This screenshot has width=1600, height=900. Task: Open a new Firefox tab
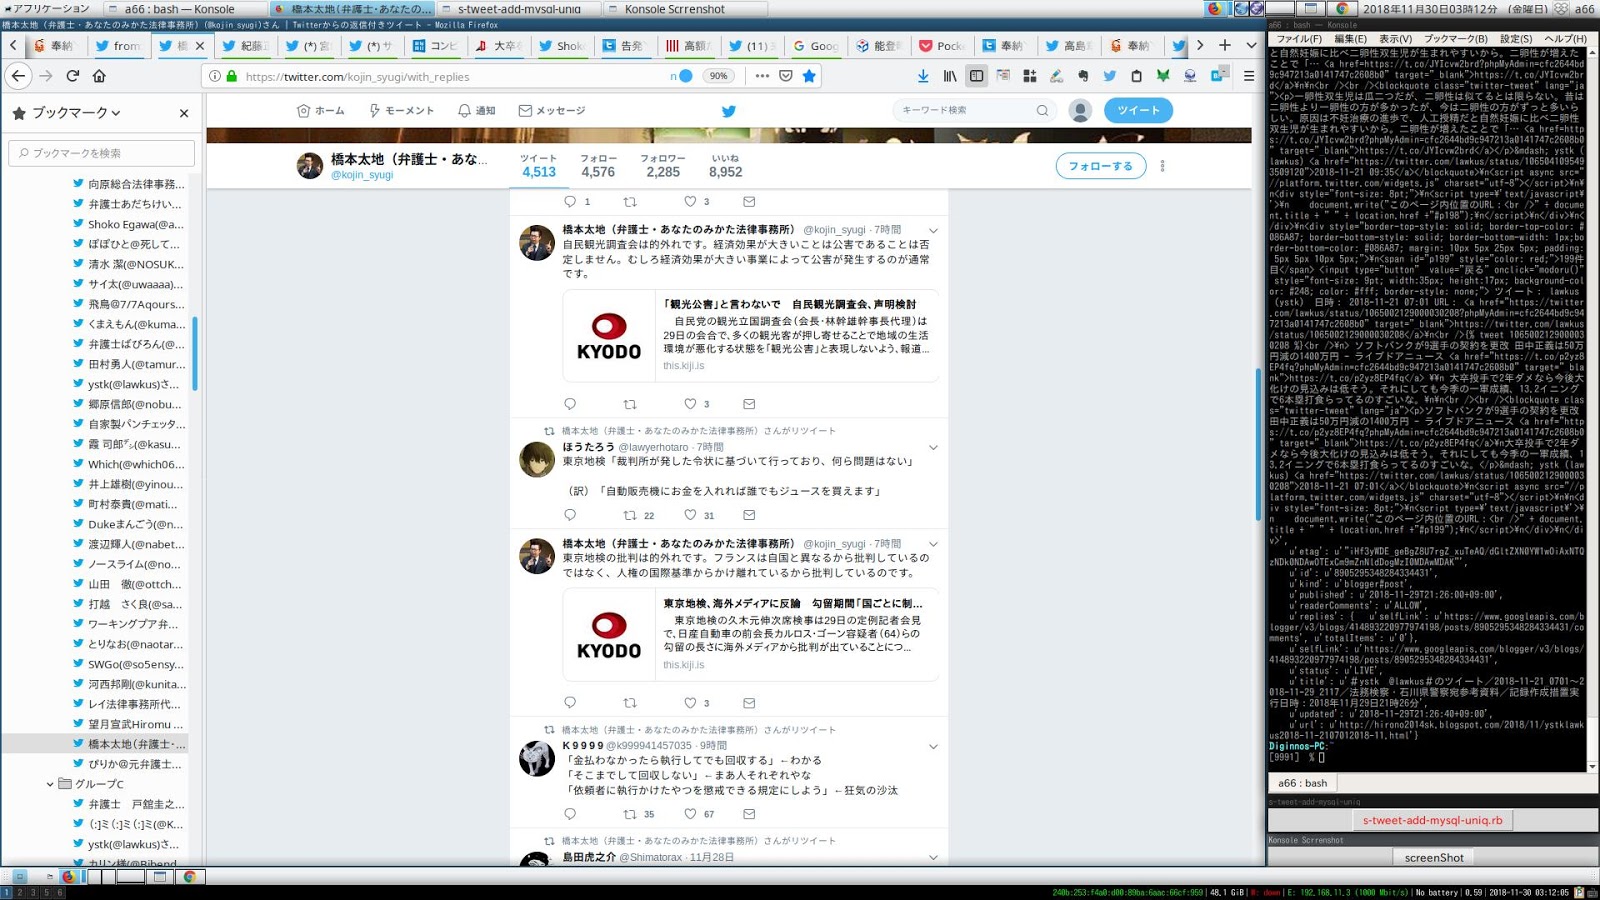[1225, 45]
